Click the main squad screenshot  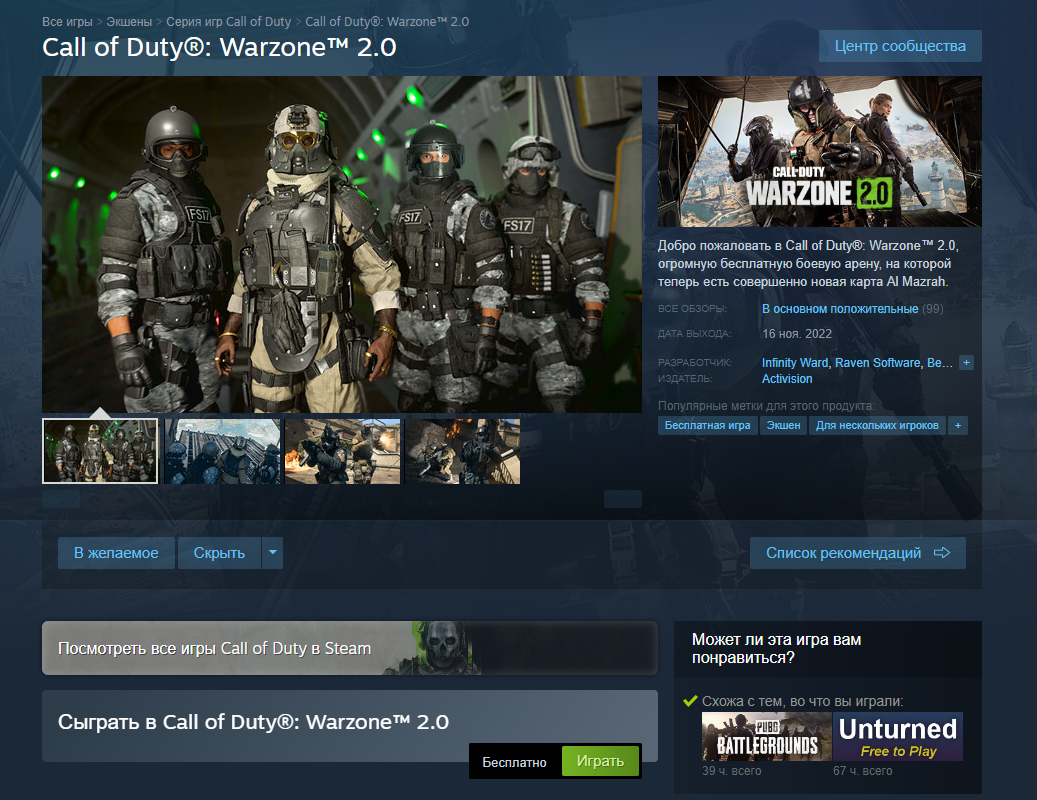(341, 244)
